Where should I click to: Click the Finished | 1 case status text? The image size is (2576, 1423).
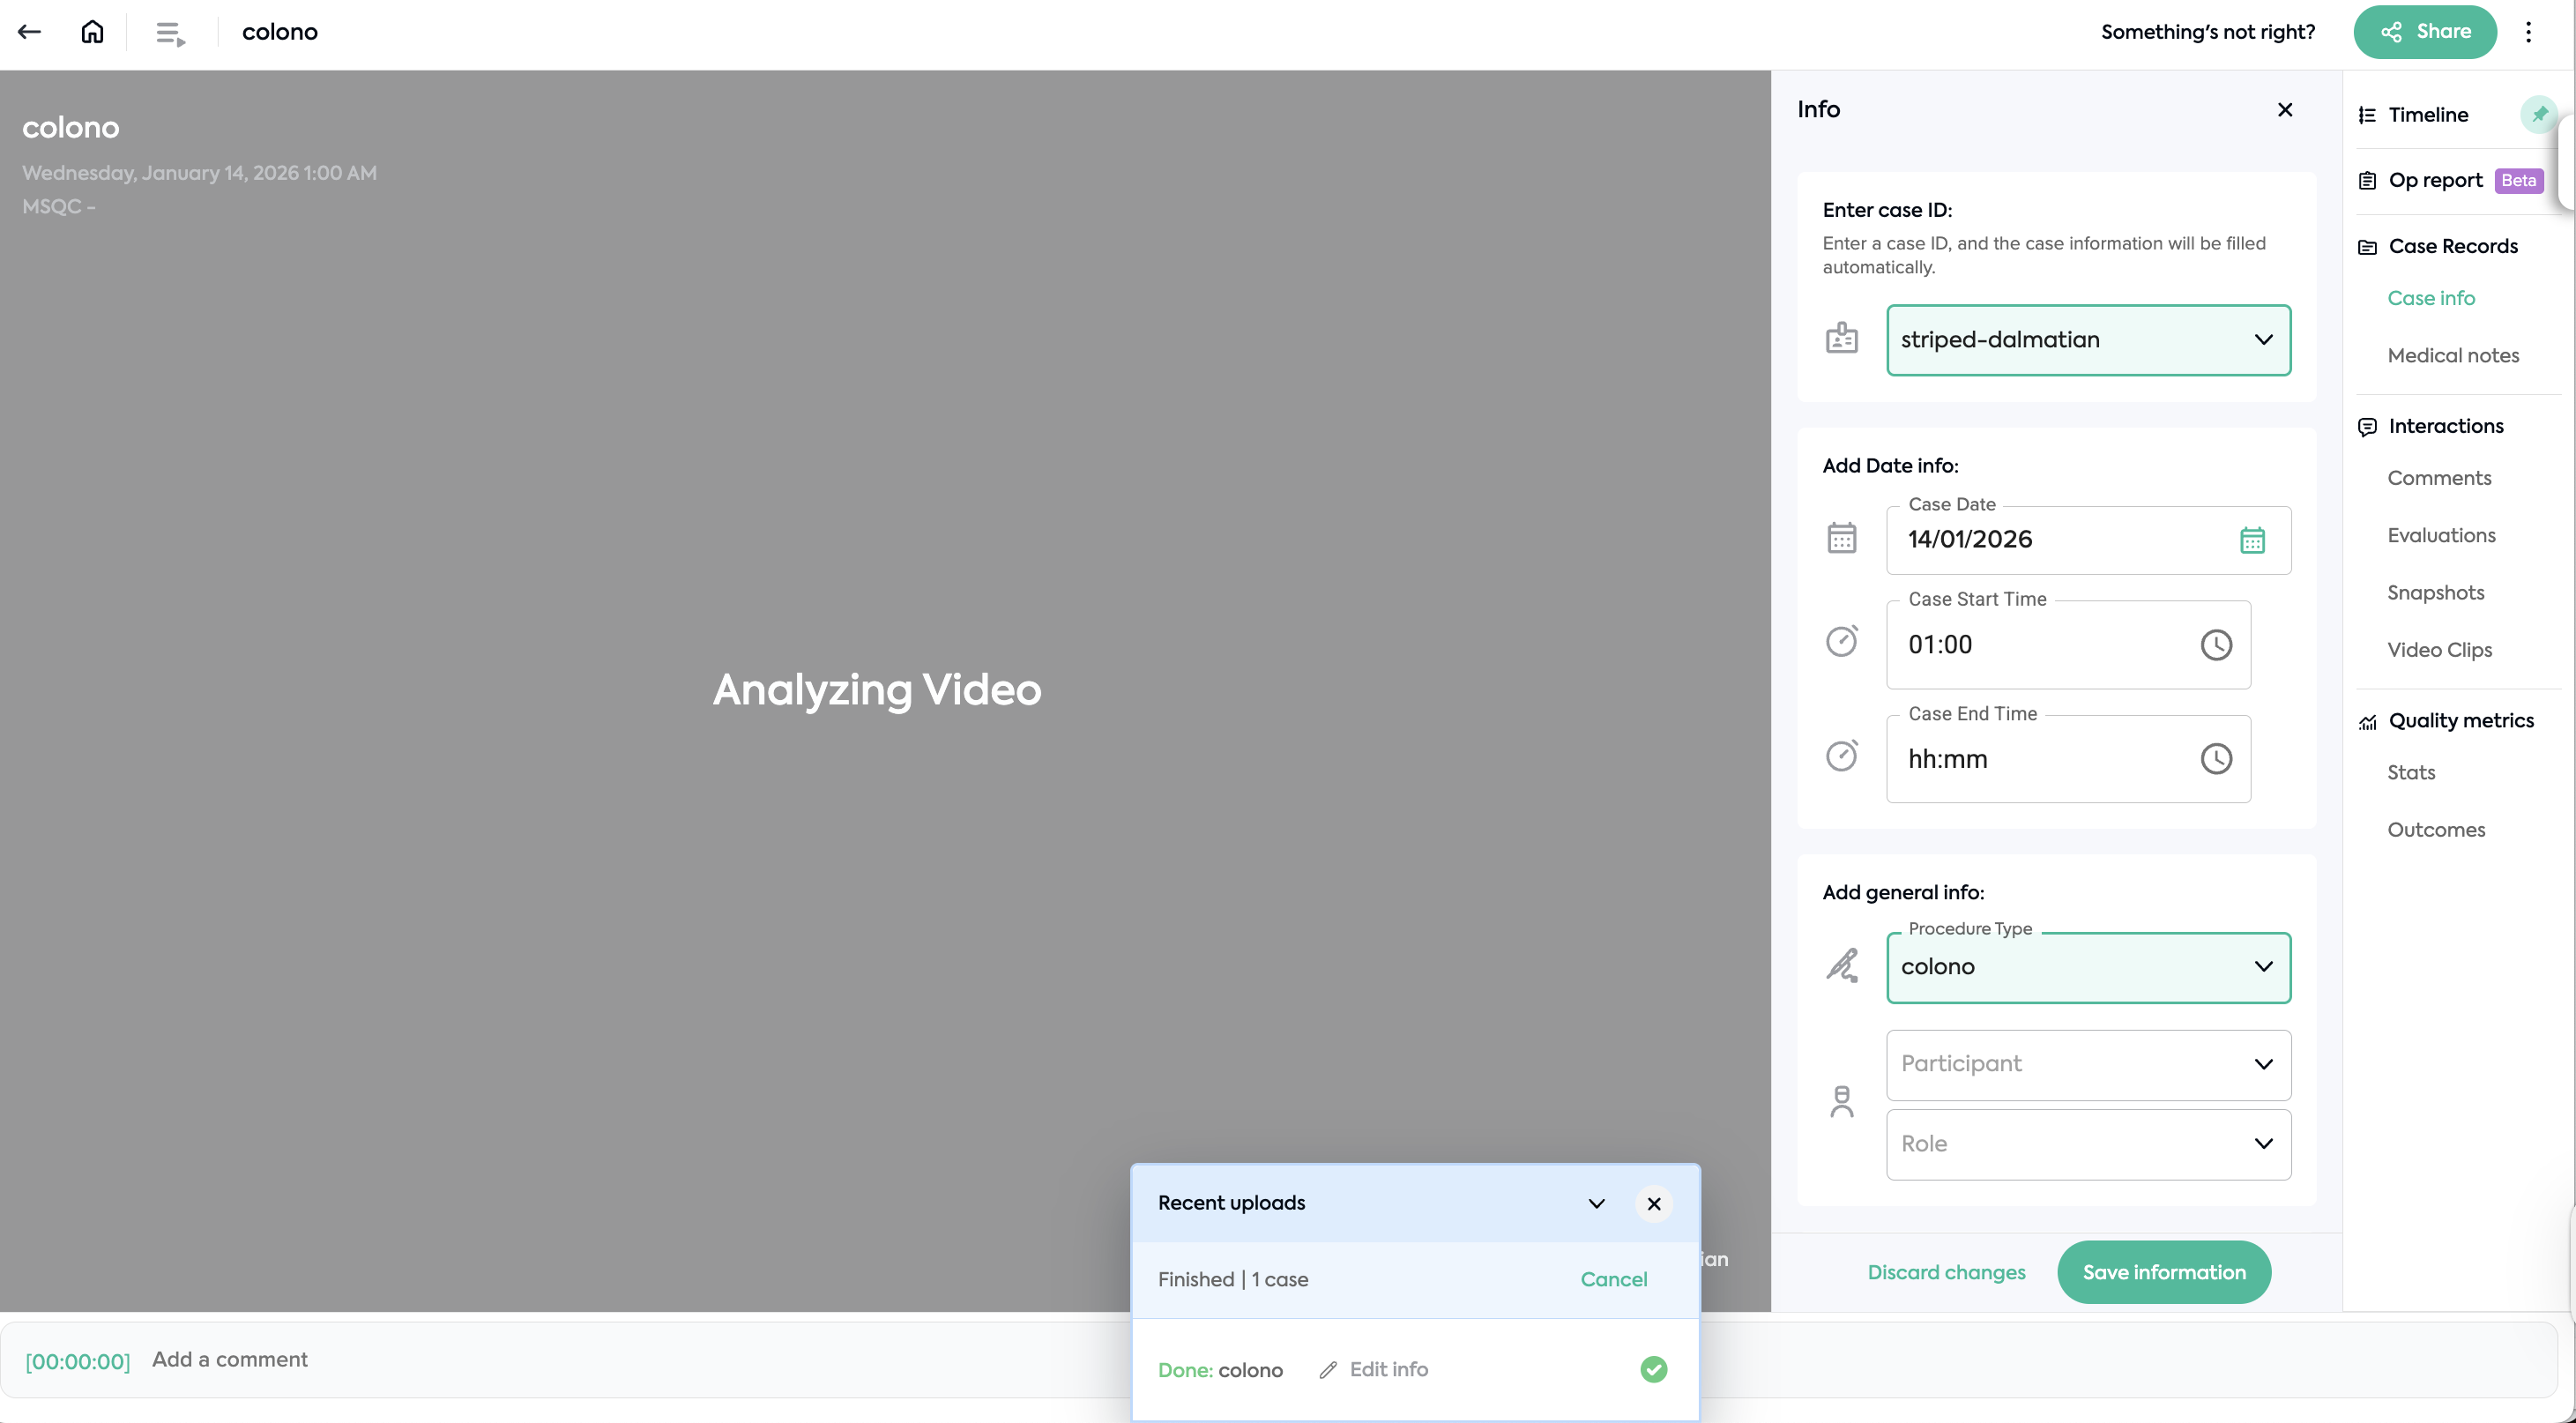pos(1233,1280)
